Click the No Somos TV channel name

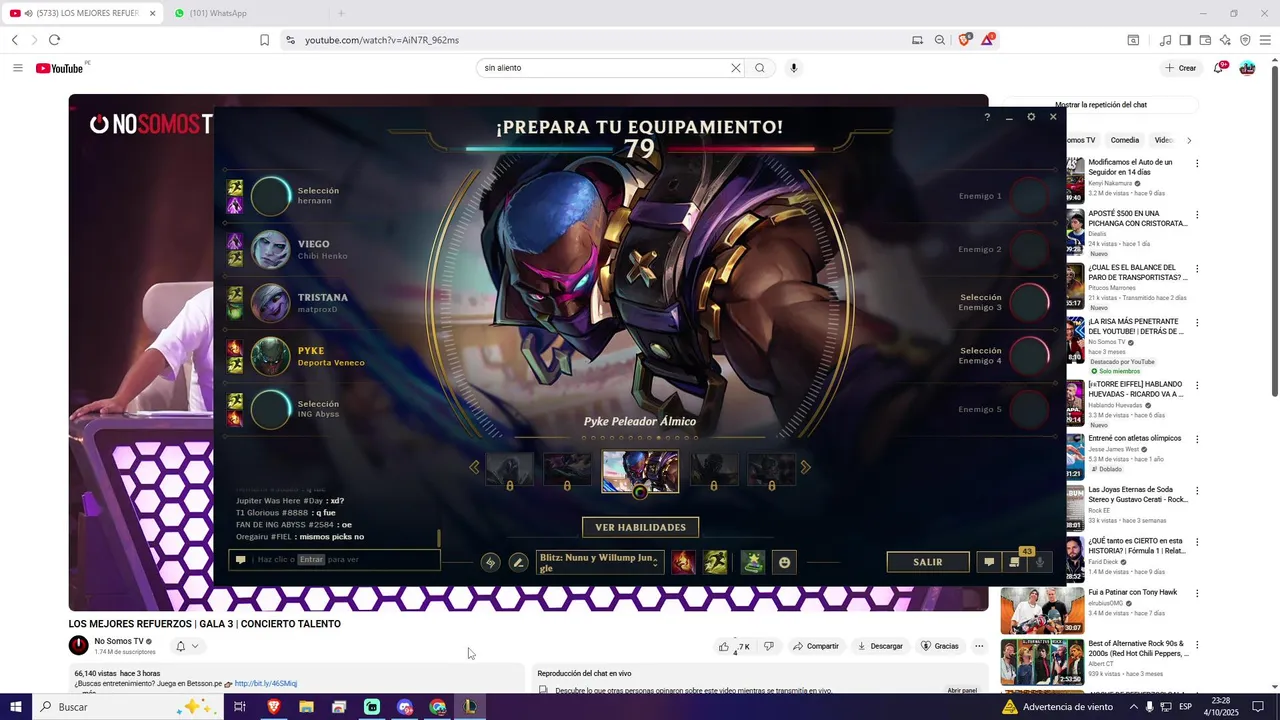click(119, 641)
